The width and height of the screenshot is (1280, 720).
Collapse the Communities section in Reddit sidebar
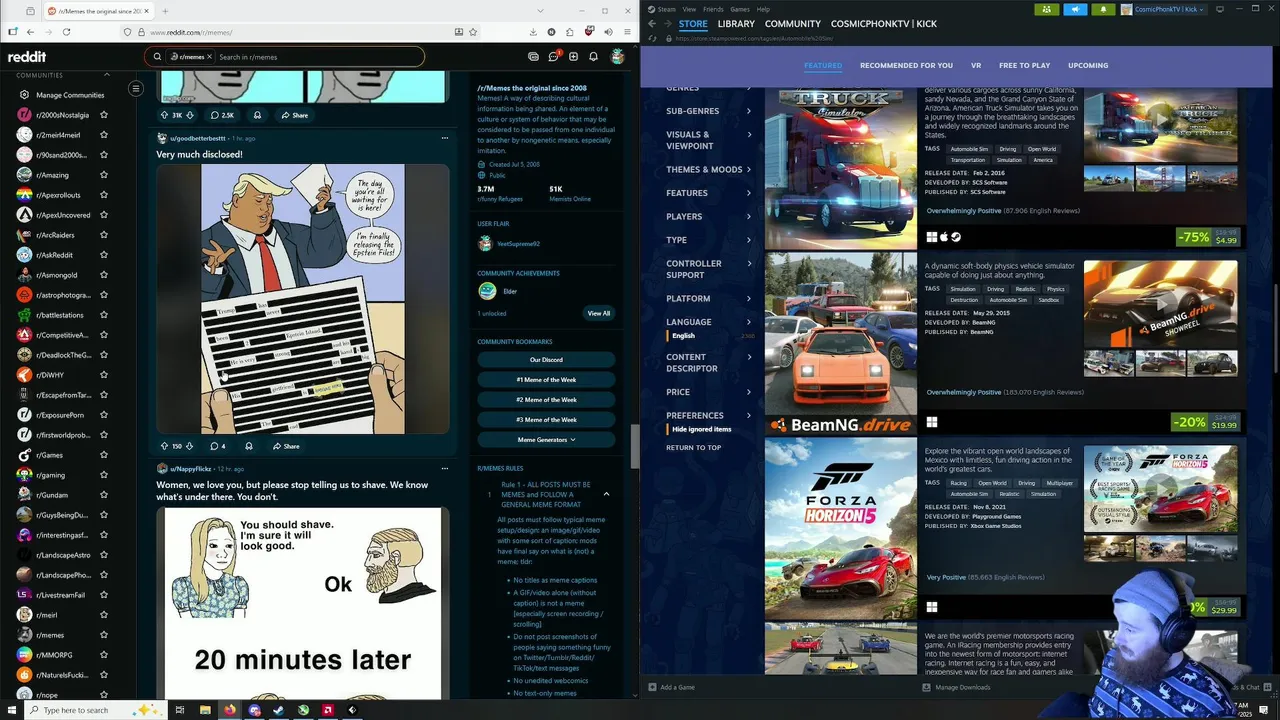tap(107, 75)
